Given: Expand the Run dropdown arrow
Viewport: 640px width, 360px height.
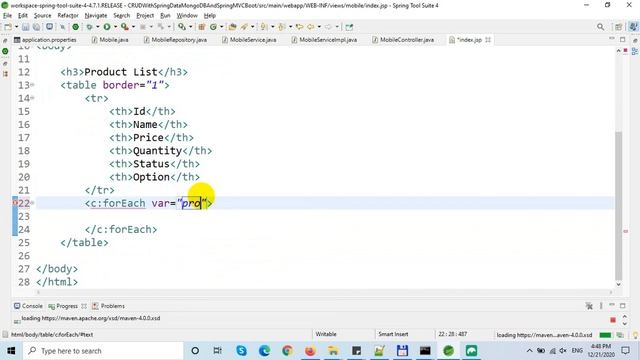Looking at the screenshot, I should [116, 27].
